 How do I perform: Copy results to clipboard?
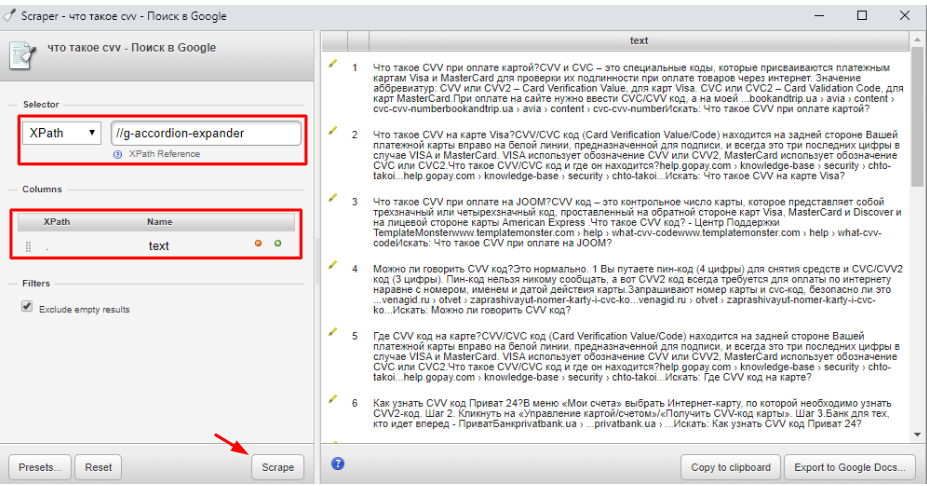[730, 467]
